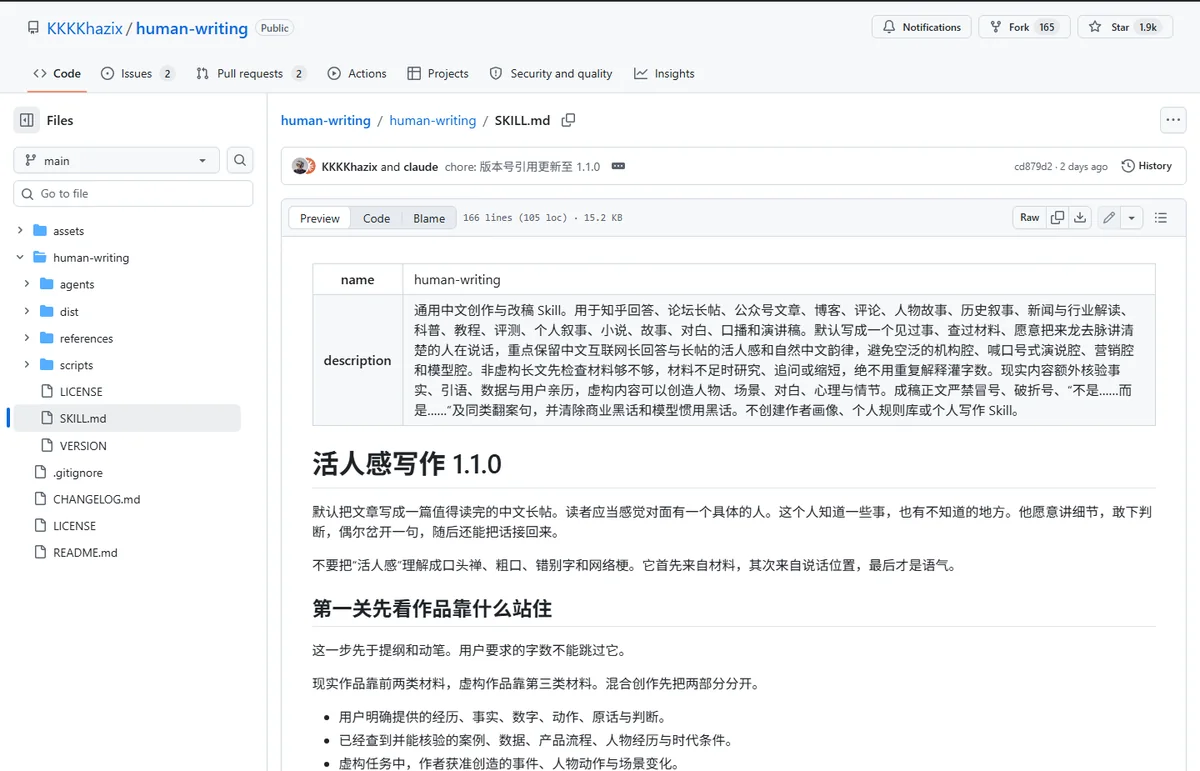Image resolution: width=1200 pixels, height=771 pixels.
Task: Expand the agents folder chevron
Action: (27, 284)
